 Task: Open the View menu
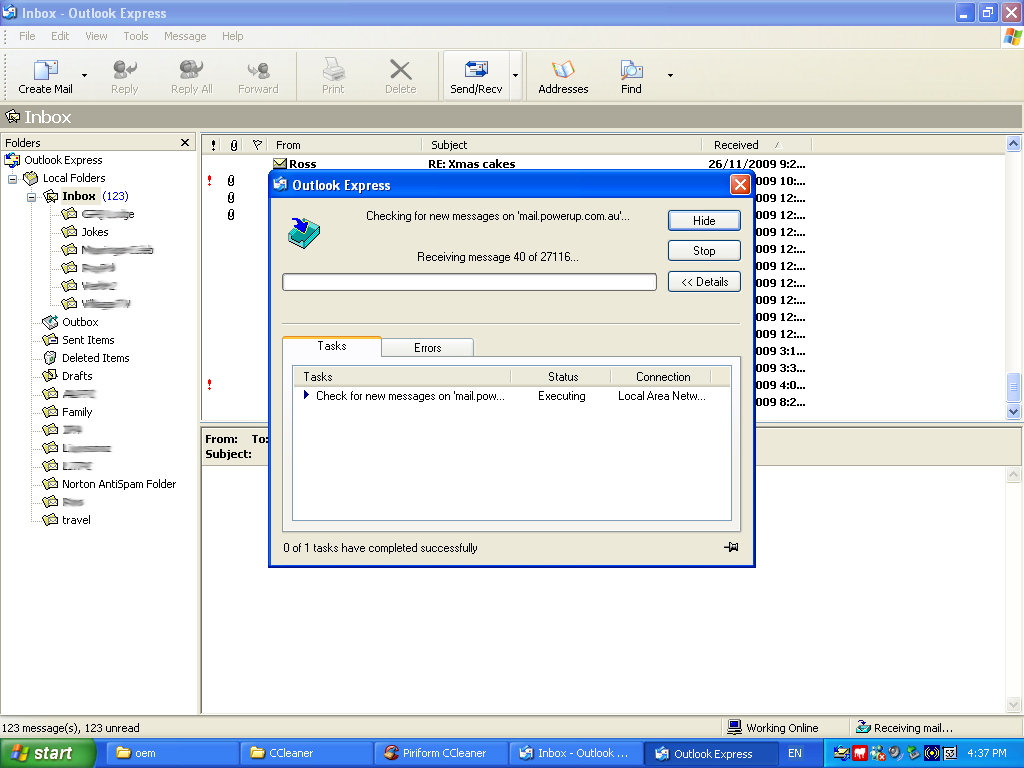(x=96, y=36)
